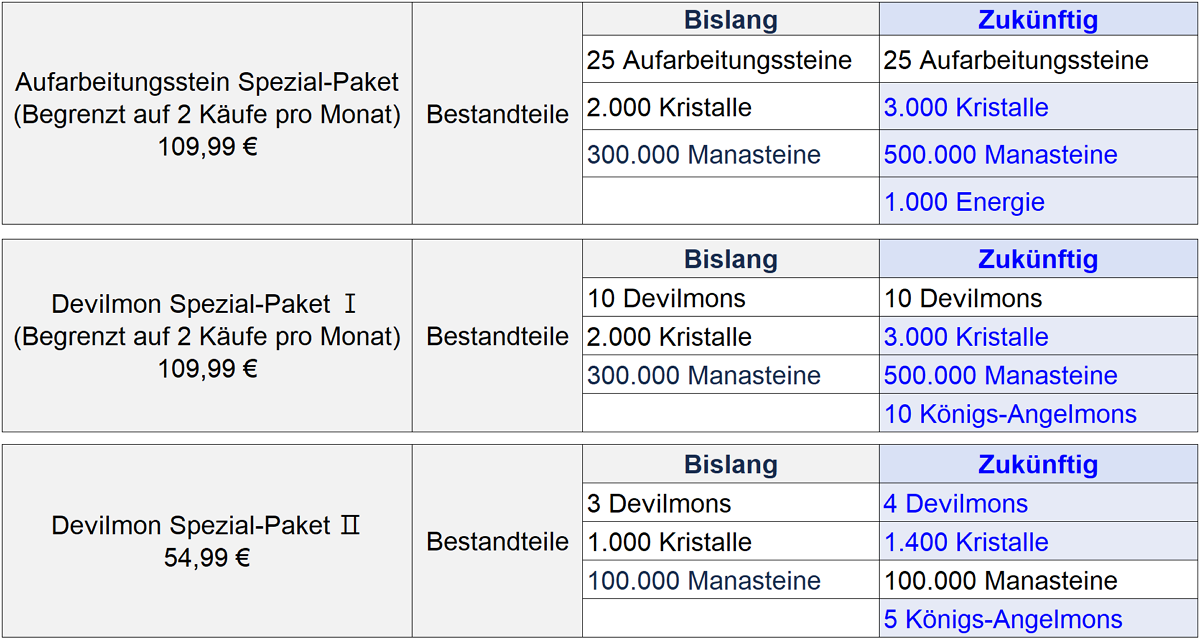Screen dimensions: 1200x640
Task: Select the "10 Königs-Angelmons" entry
Action: [1010, 414]
